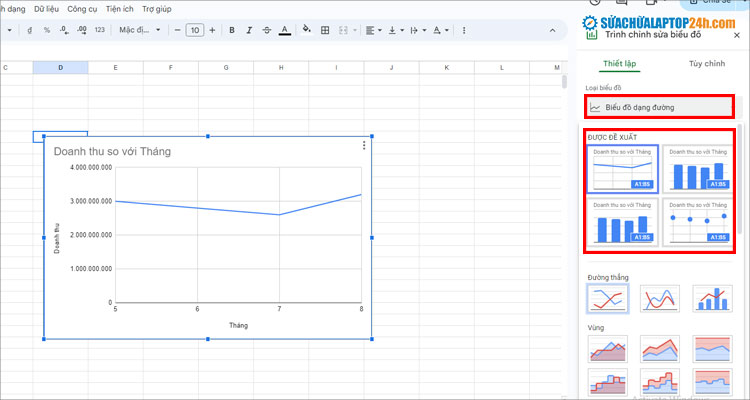Switch to the Tùy chỉnh tab

[x=707, y=64]
